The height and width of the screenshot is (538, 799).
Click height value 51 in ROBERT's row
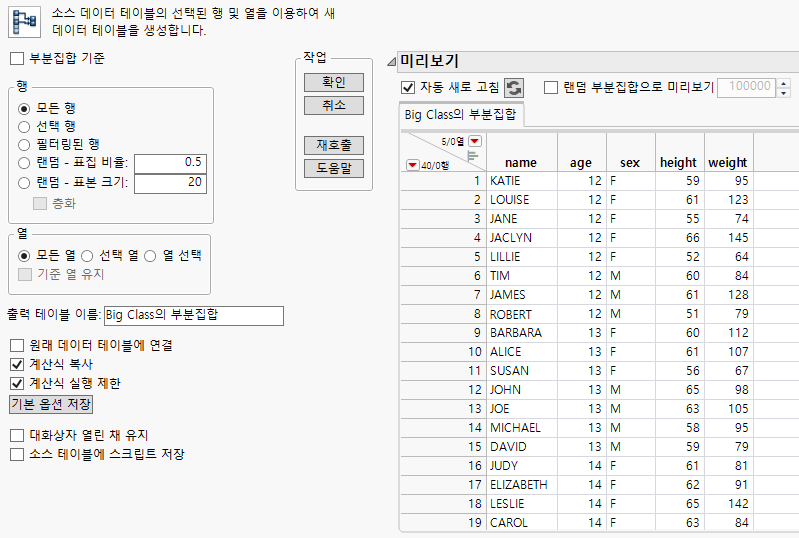click(680, 314)
